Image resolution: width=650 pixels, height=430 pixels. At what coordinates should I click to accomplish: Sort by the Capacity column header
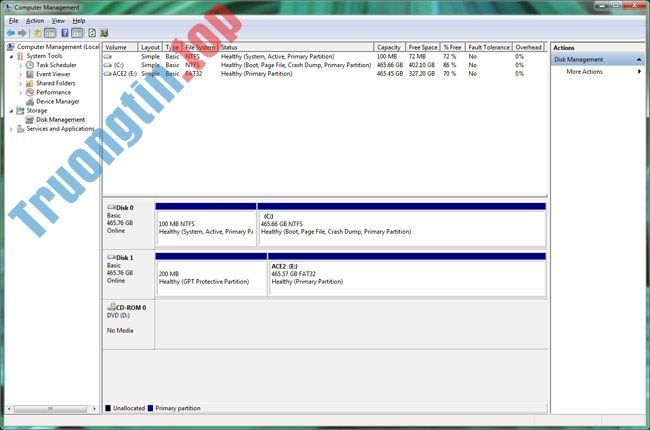(389, 47)
